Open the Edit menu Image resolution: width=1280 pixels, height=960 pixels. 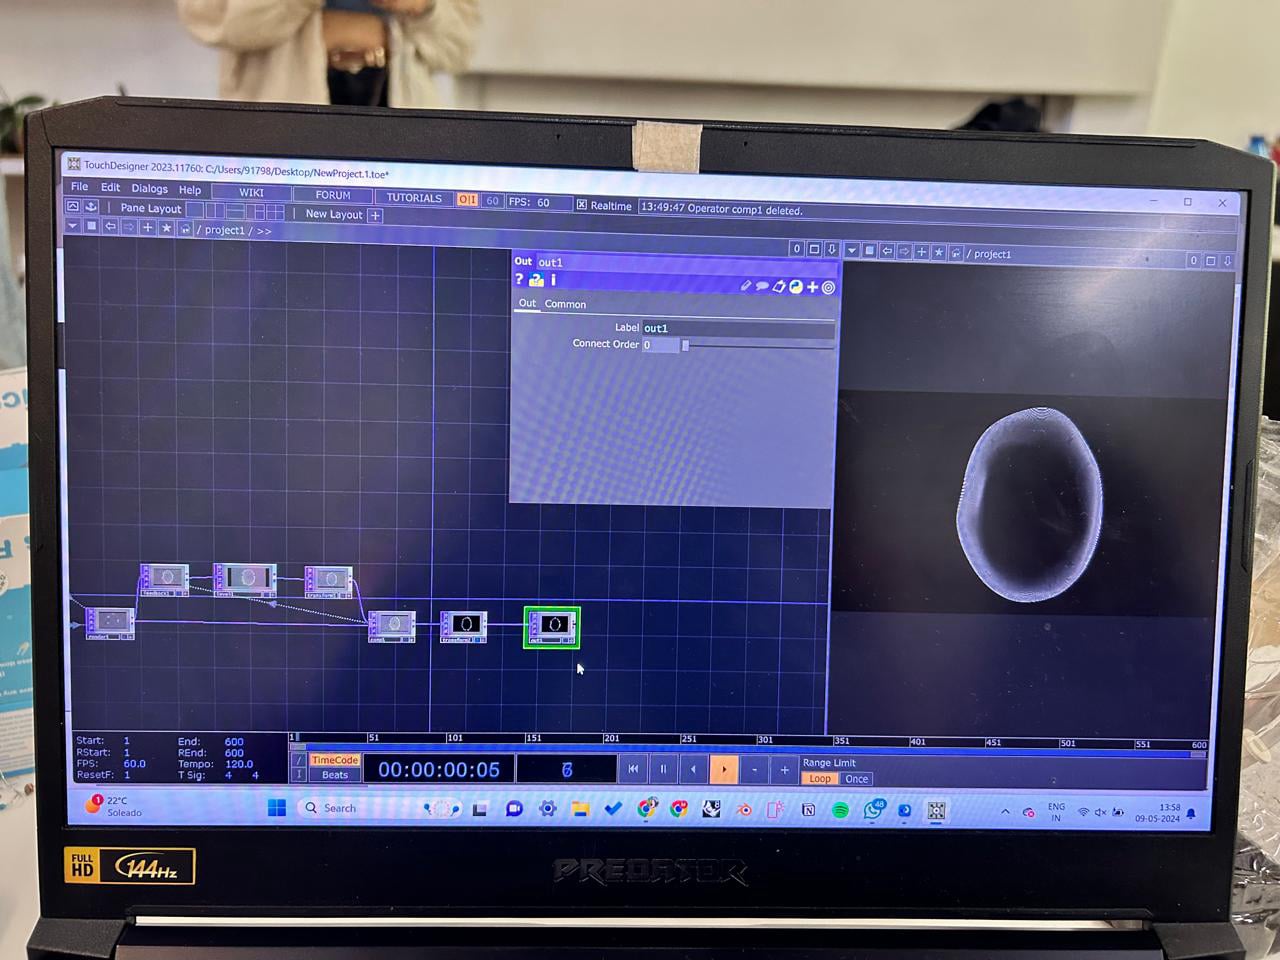tap(110, 187)
